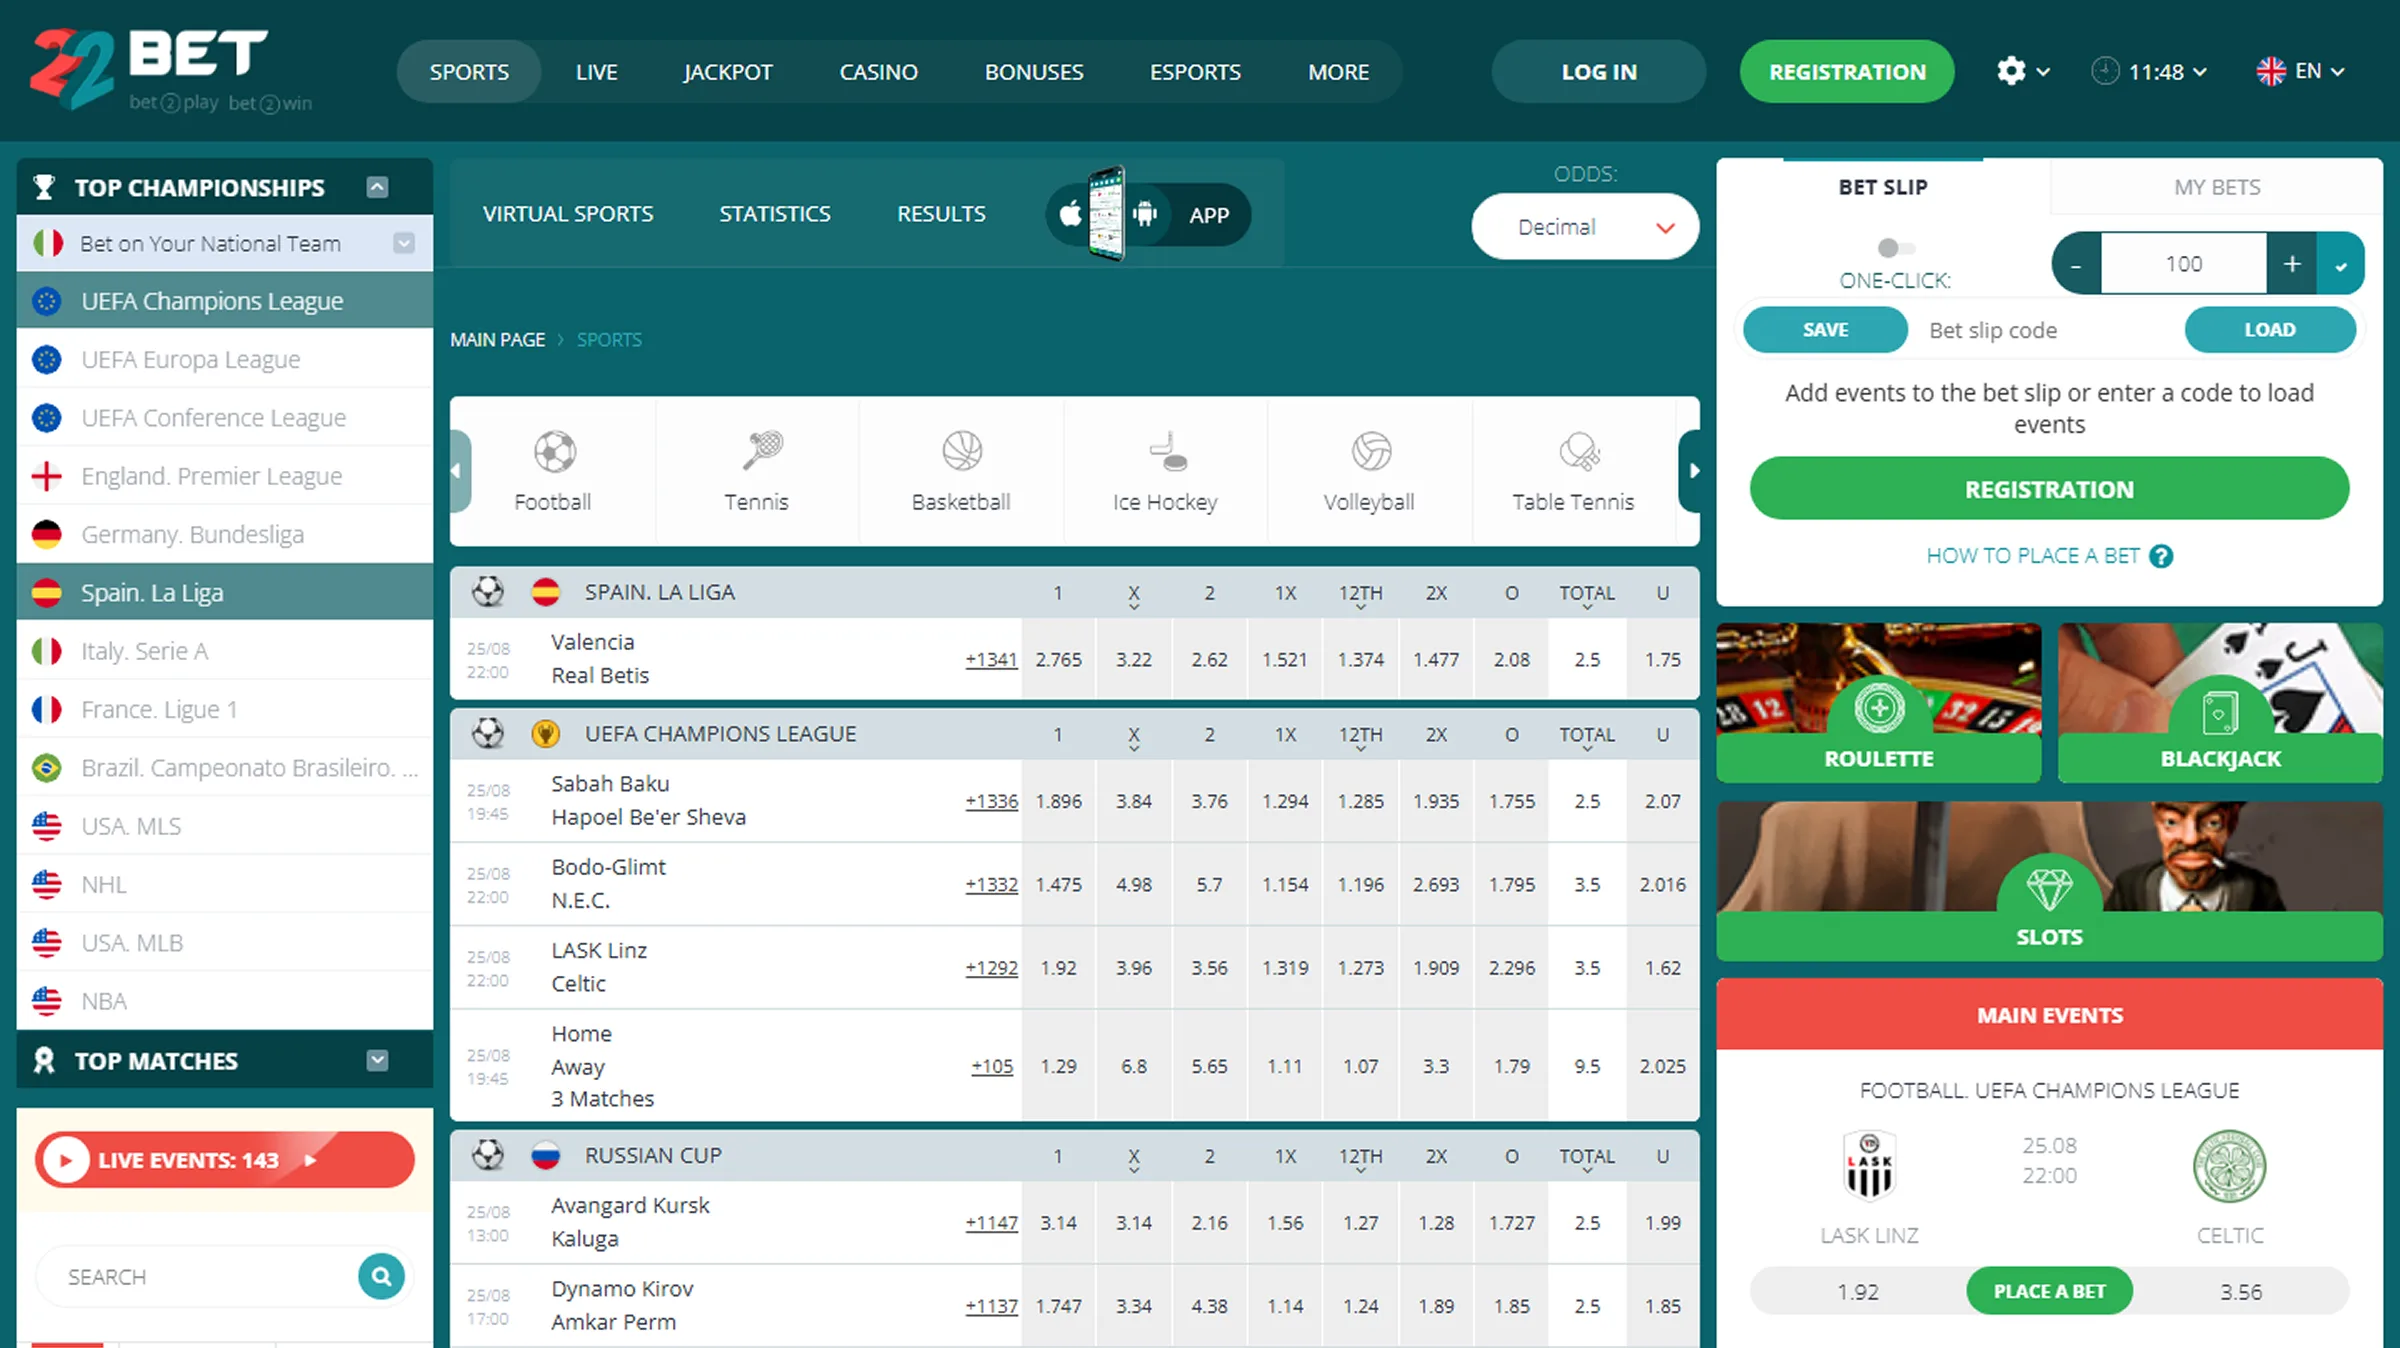Open the EN language dropdown

pyautogui.click(x=2300, y=71)
